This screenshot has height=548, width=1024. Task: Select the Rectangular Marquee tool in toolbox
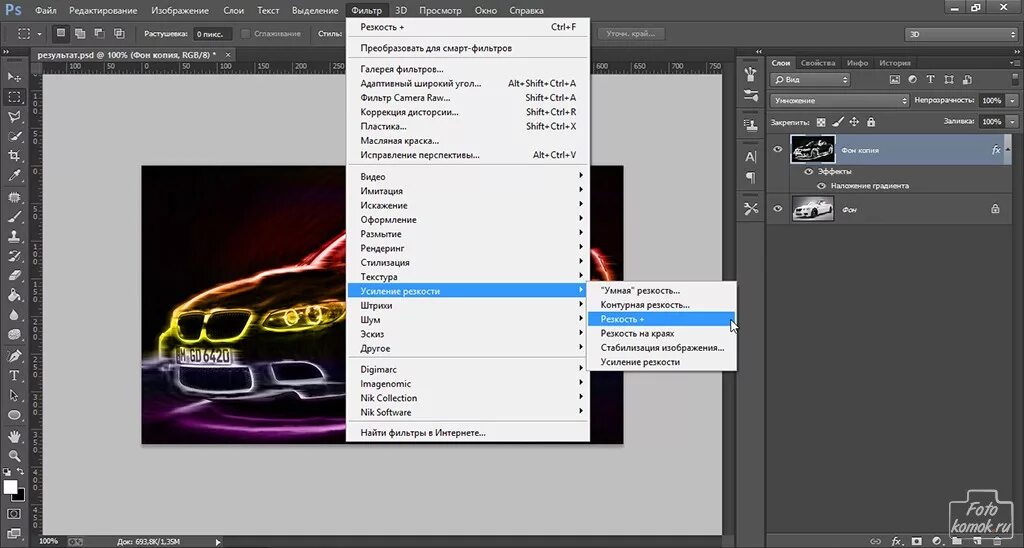(x=14, y=97)
